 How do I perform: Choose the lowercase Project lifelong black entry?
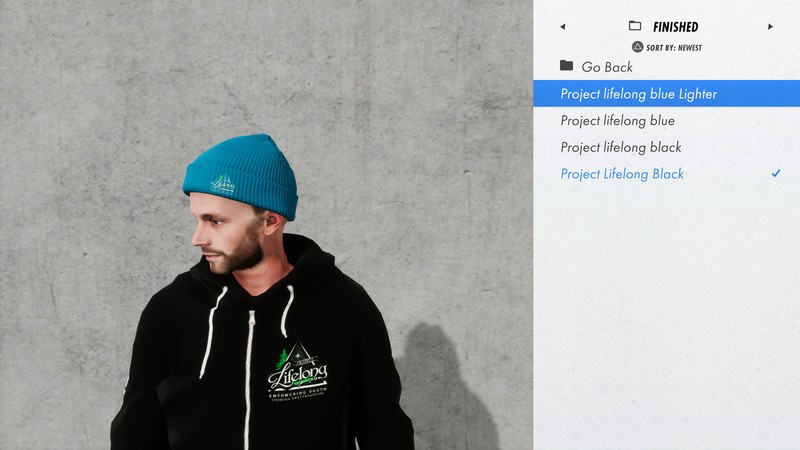(x=666, y=147)
